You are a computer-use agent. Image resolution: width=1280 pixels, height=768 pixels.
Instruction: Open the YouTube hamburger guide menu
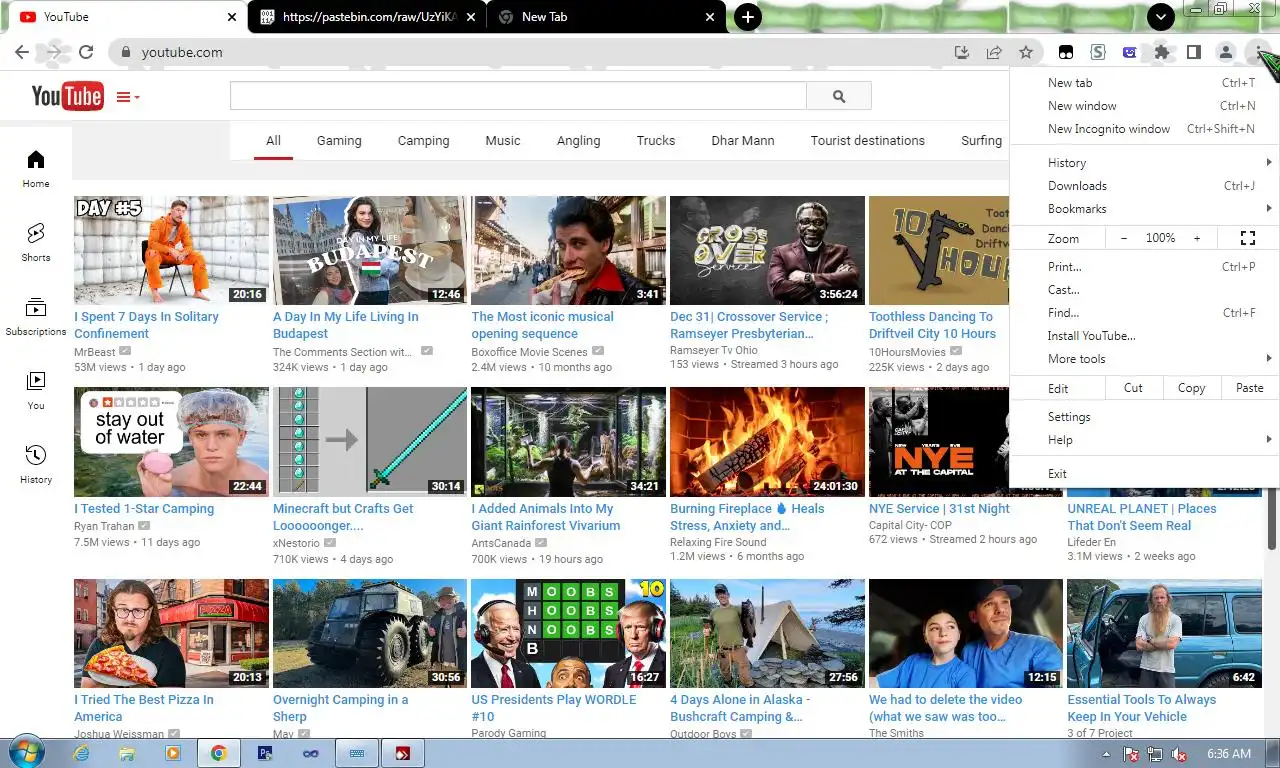128,97
